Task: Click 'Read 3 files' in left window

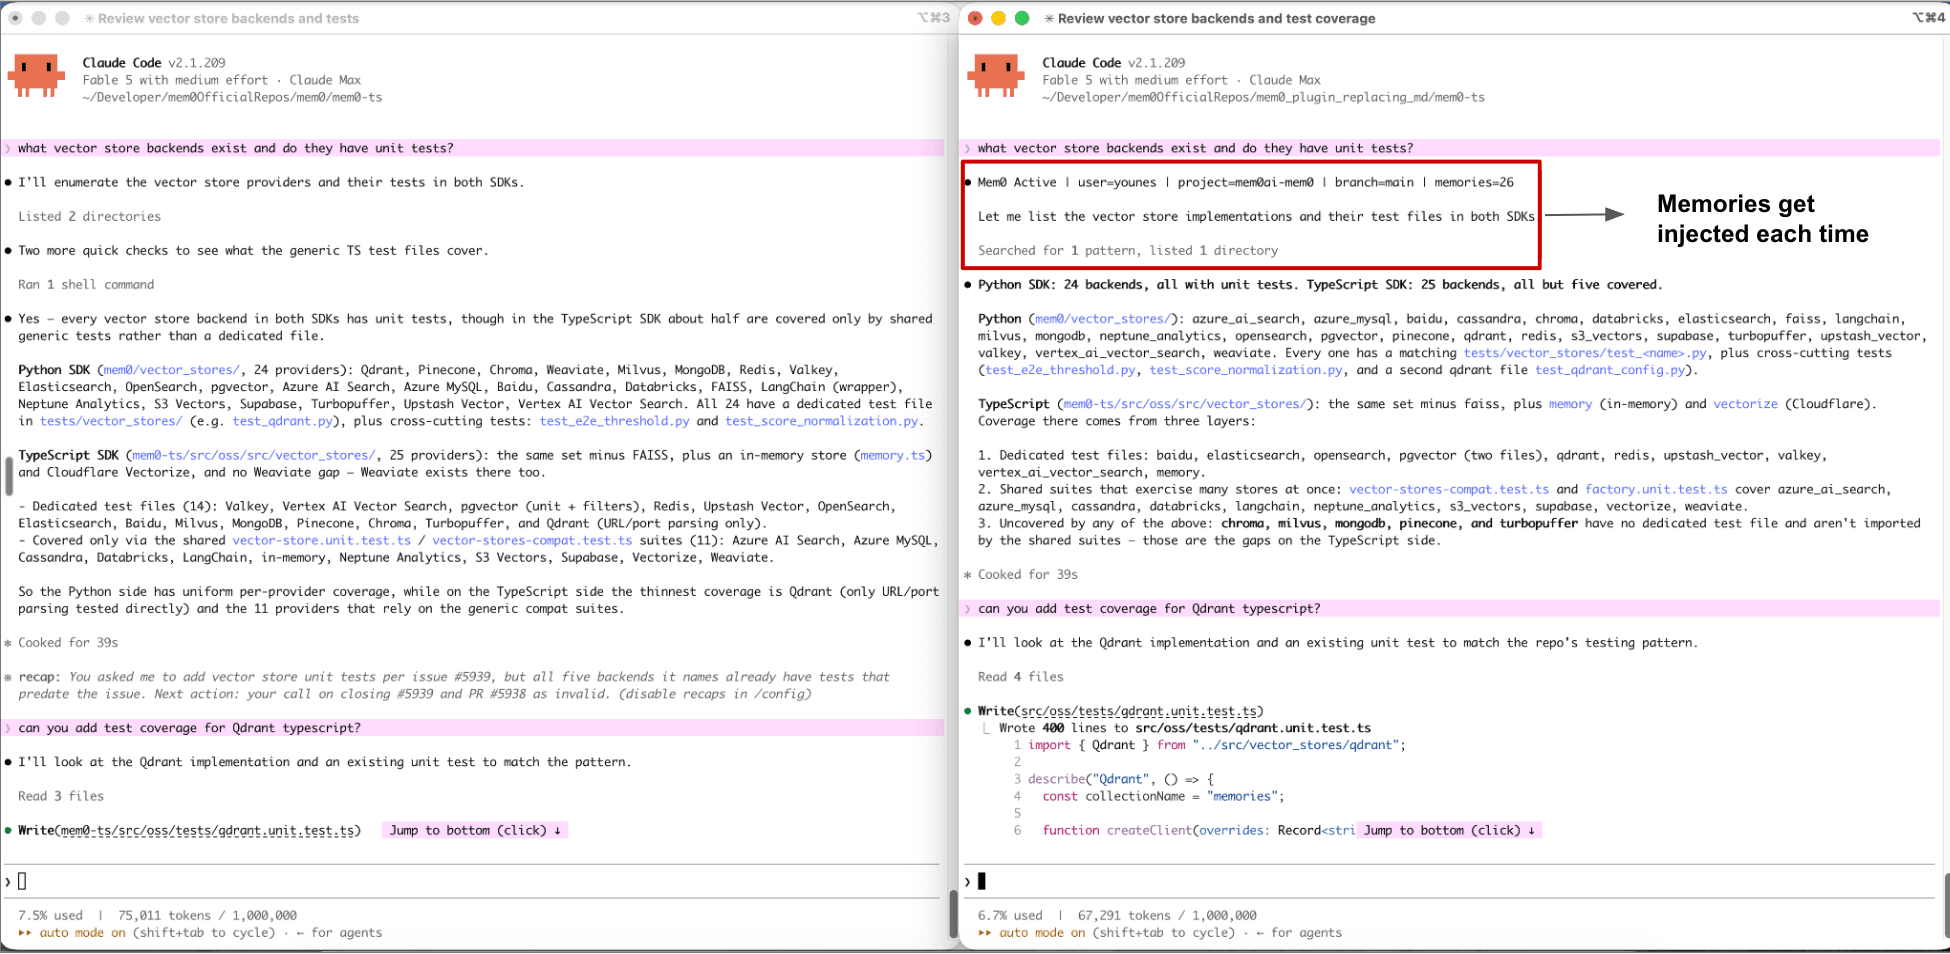Action: click(x=61, y=796)
